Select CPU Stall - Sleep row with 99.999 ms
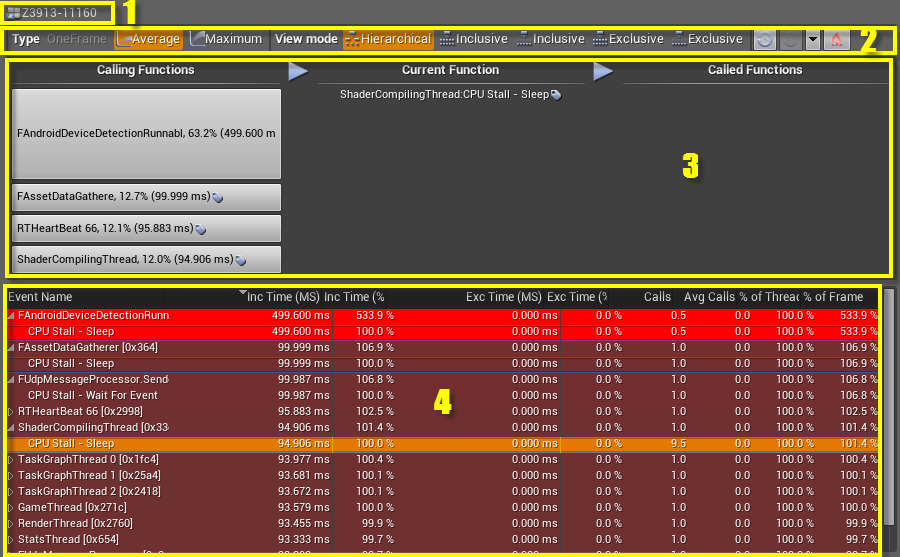Viewport: 900px width, 557px height. coord(443,363)
